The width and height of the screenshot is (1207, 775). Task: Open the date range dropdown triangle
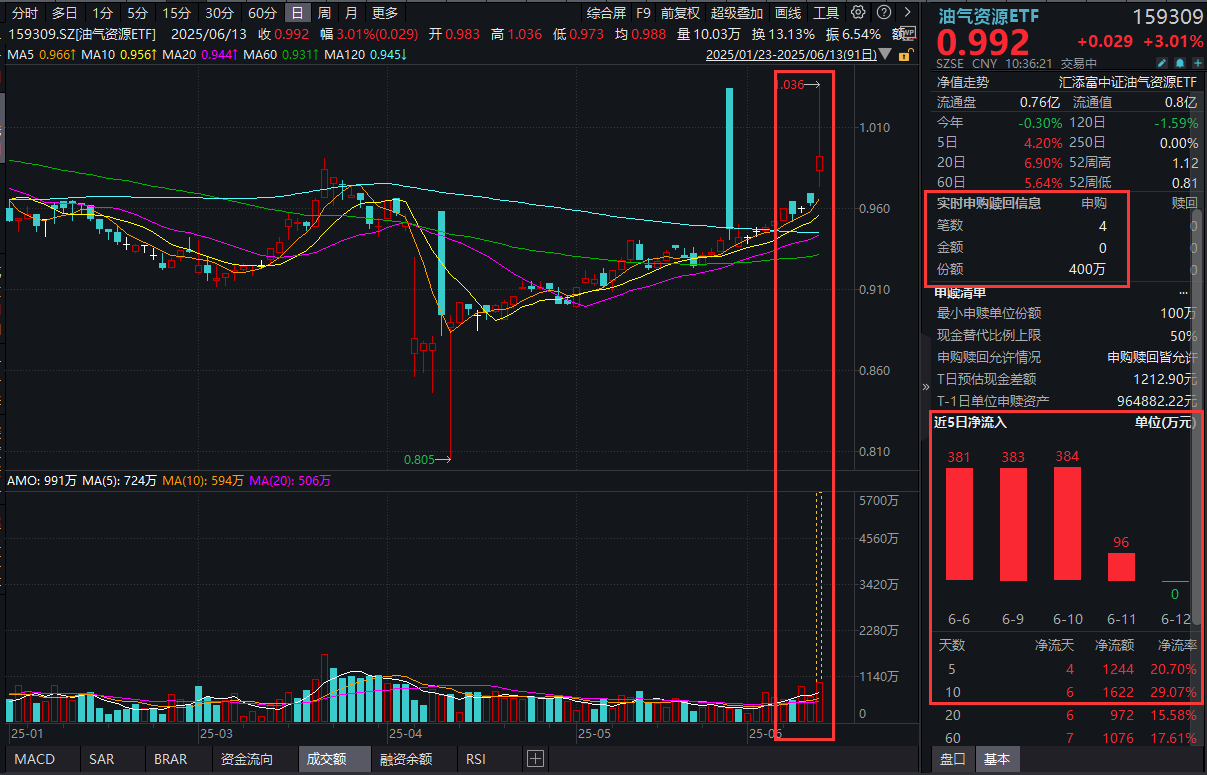click(x=887, y=55)
